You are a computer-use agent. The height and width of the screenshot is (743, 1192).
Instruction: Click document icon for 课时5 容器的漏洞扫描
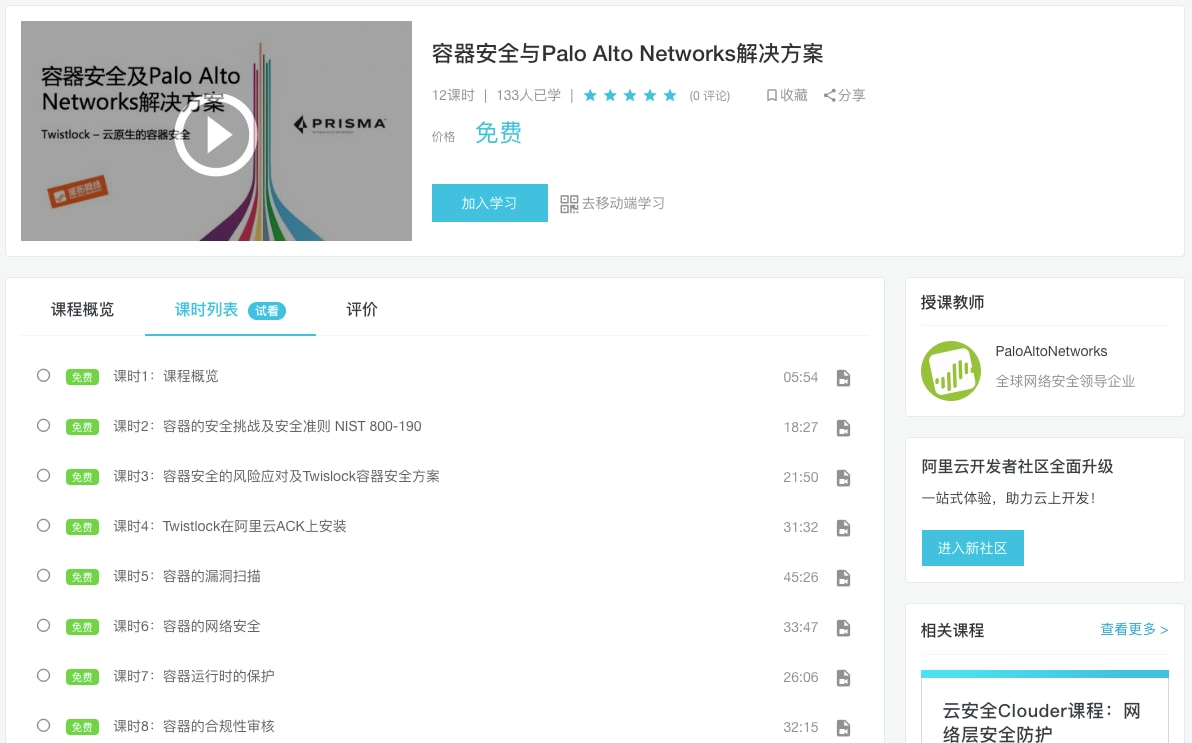click(843, 578)
